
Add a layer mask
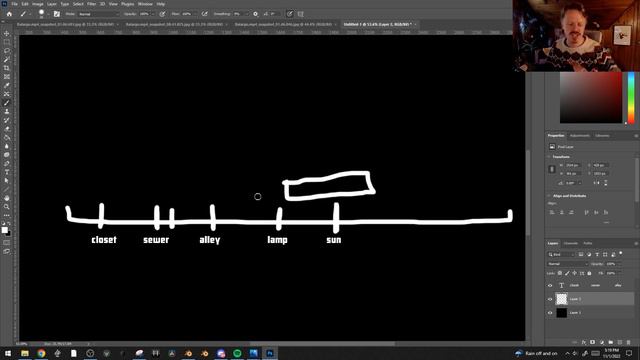pos(593,342)
